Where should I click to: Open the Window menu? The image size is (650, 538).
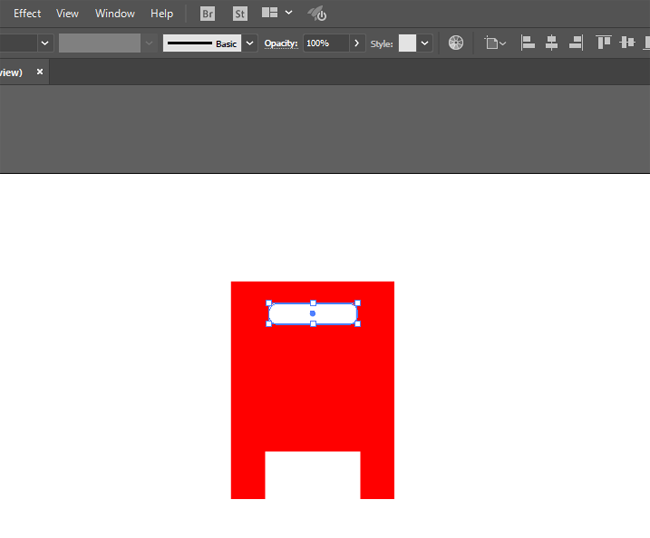click(x=115, y=14)
